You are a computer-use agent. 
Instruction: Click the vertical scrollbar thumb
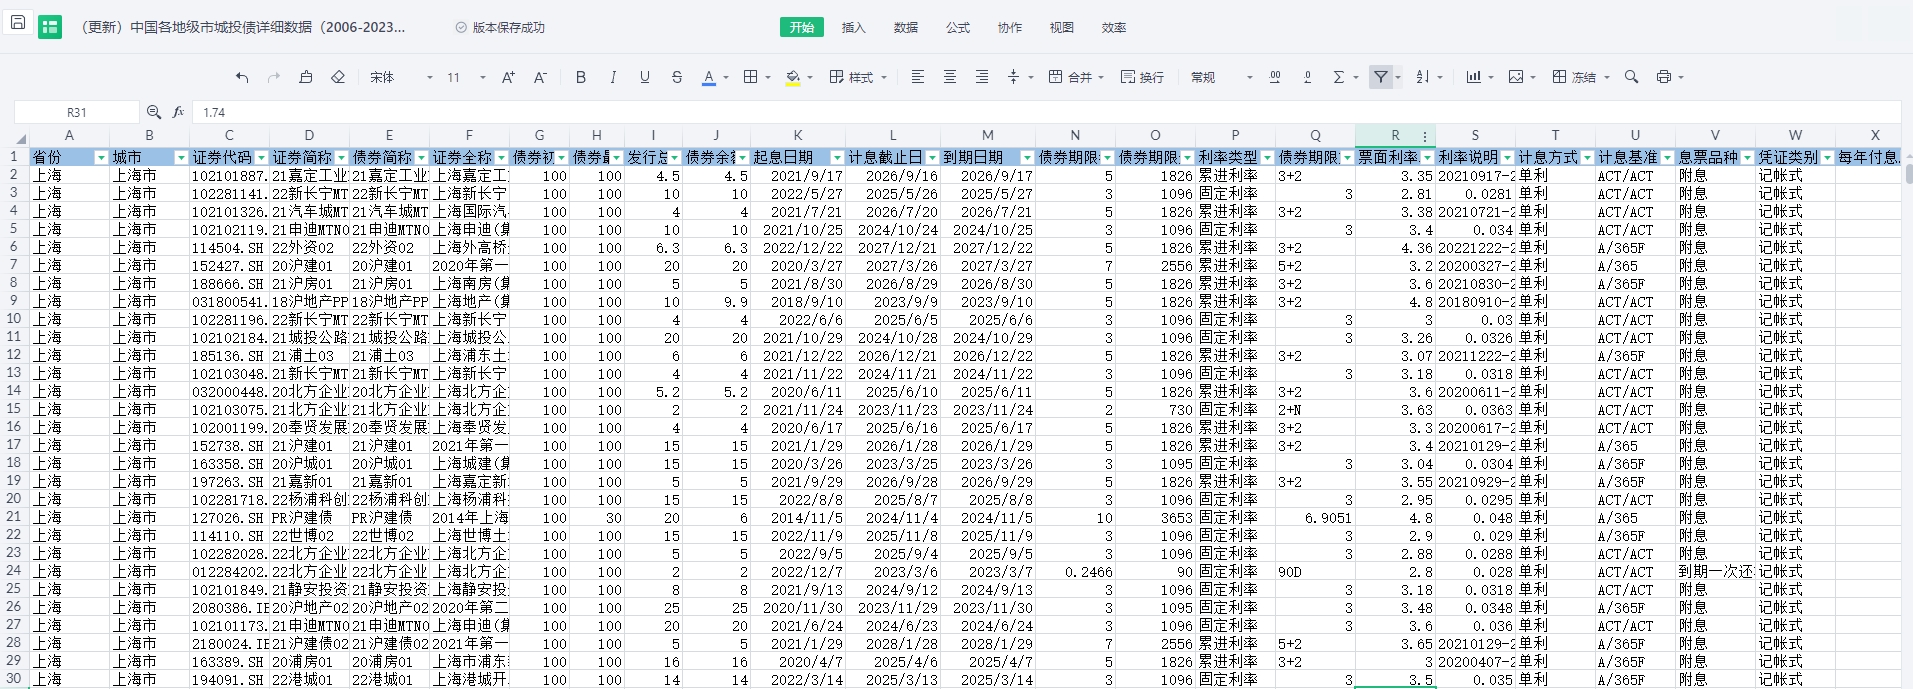coord(1908,173)
